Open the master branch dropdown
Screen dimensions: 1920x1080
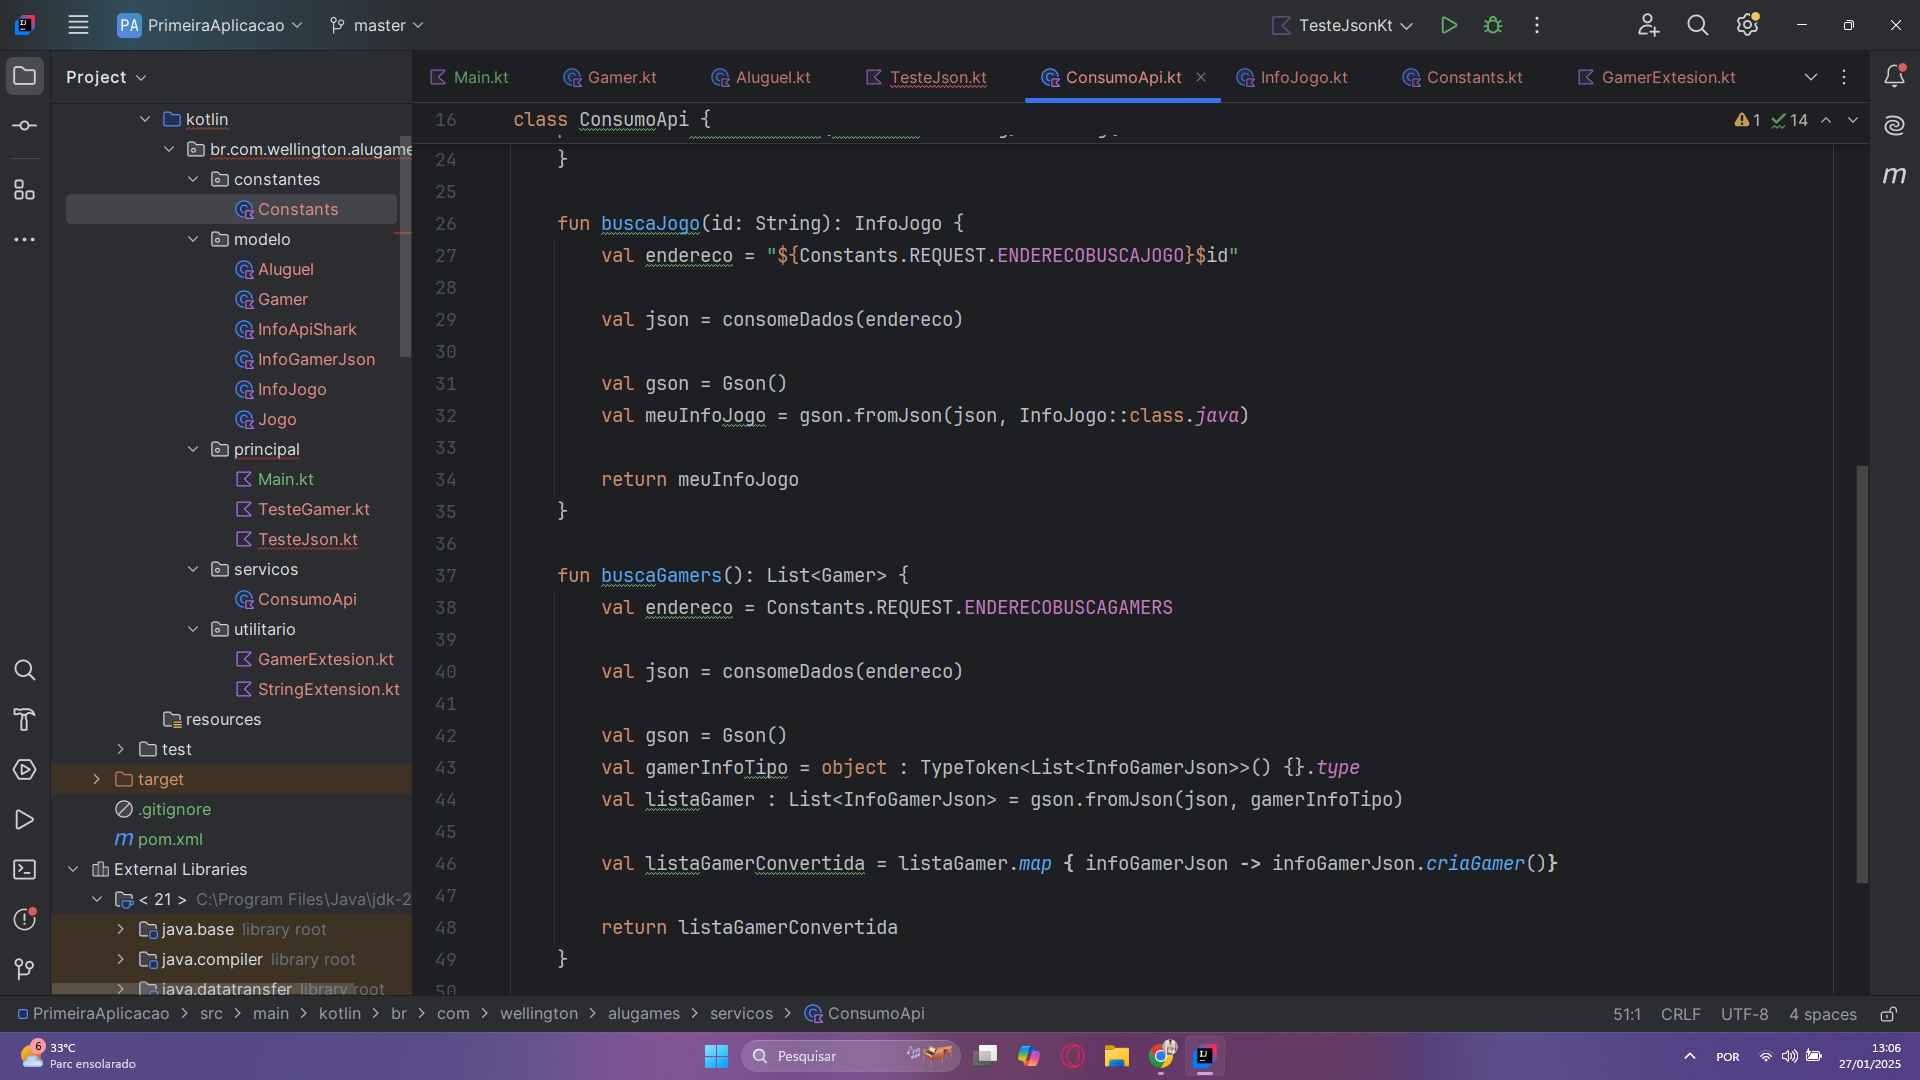coord(377,25)
